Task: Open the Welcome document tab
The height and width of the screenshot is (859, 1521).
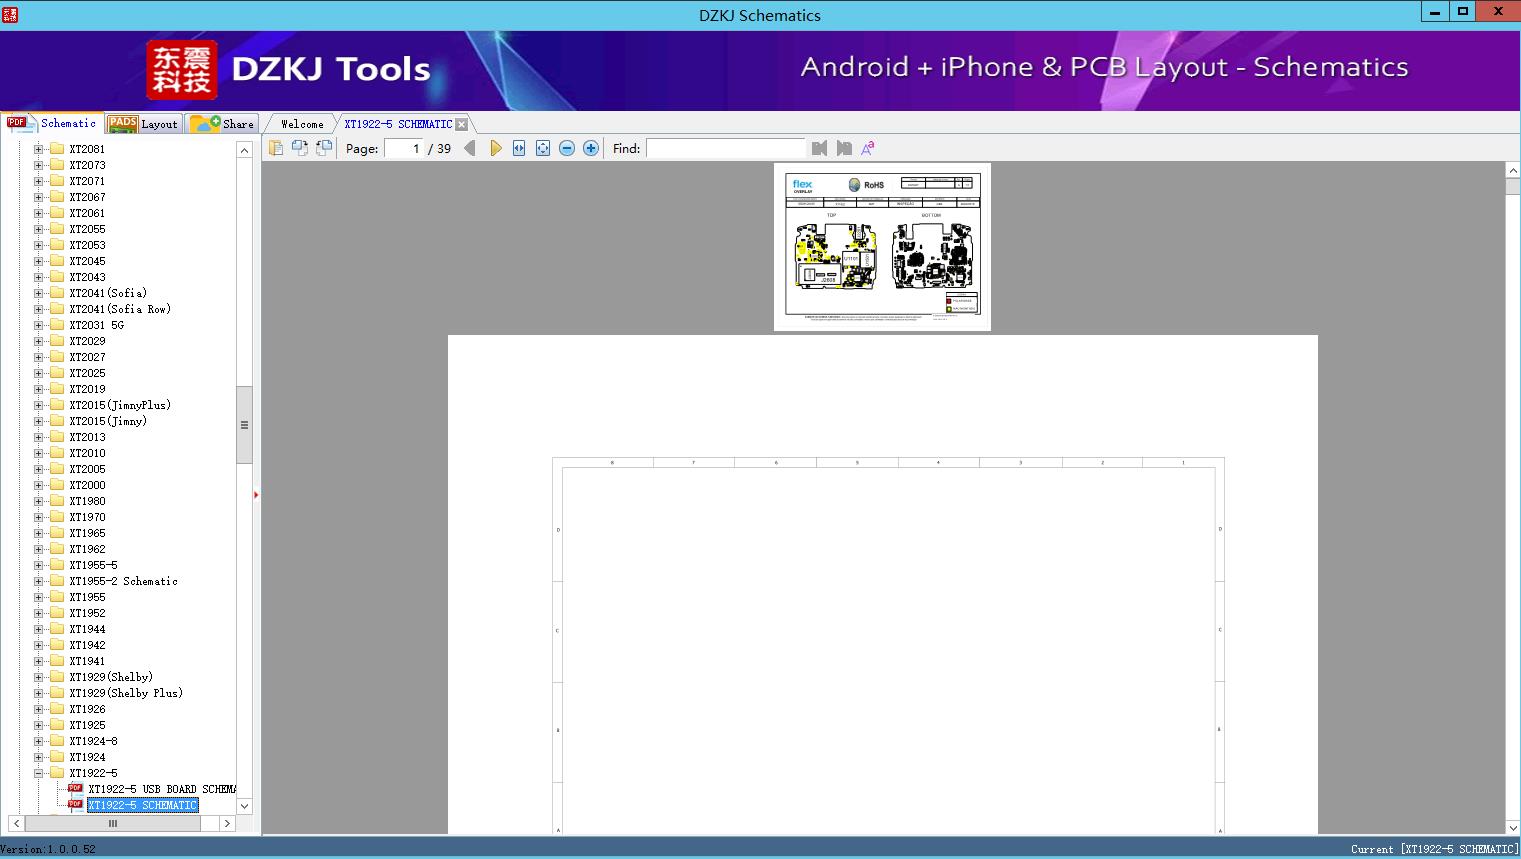Action: [x=302, y=124]
